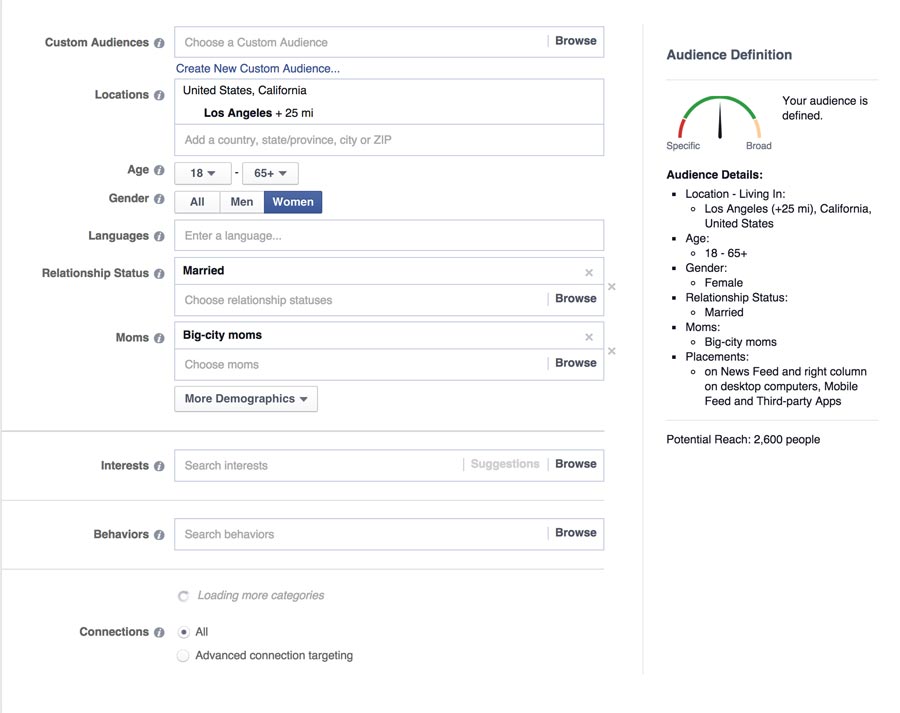Select Men as the gender
Viewport: 900px width, 713px height.
[x=242, y=202]
